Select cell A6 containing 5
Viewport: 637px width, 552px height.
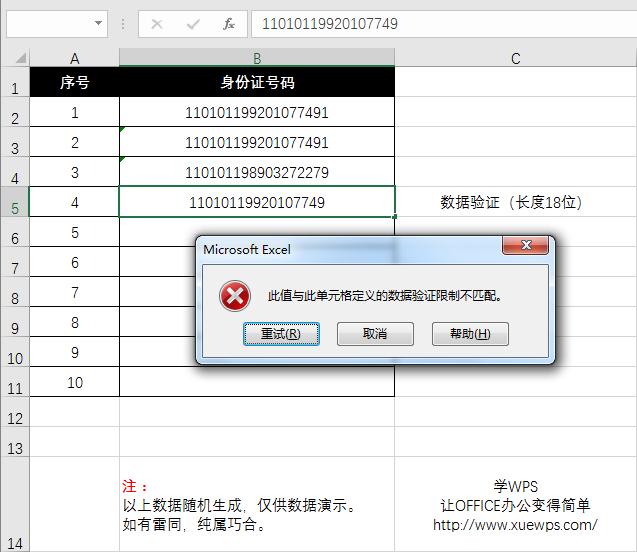[74, 232]
